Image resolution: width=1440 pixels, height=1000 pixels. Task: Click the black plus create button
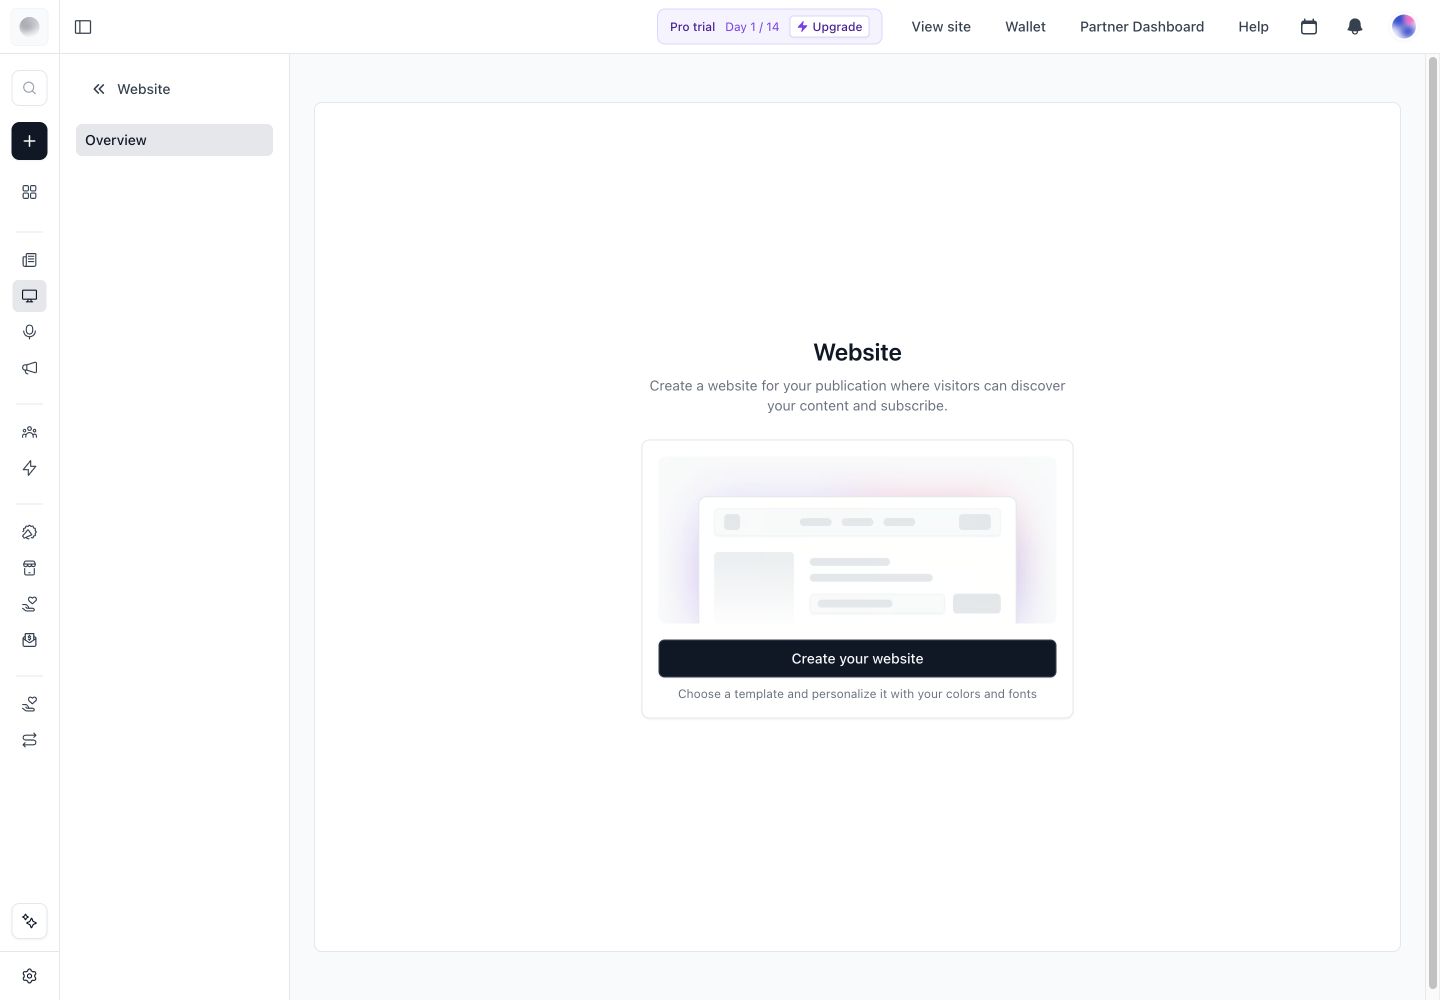pyautogui.click(x=29, y=141)
